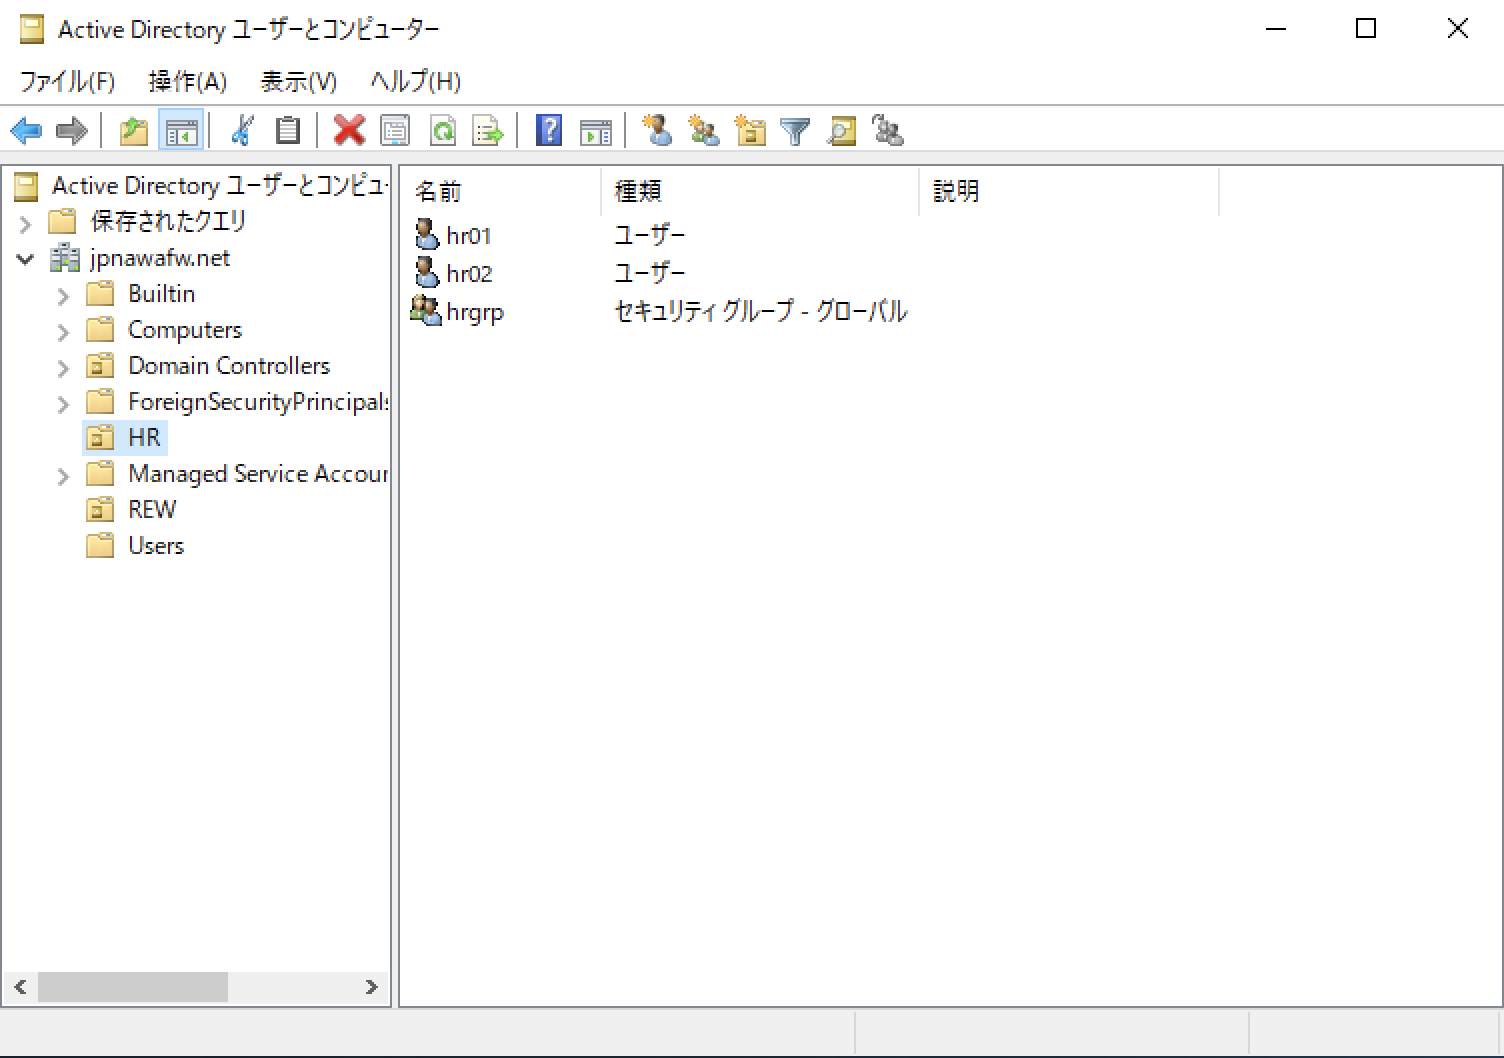
Task: Minimize the Active Directory window
Action: (x=1275, y=29)
